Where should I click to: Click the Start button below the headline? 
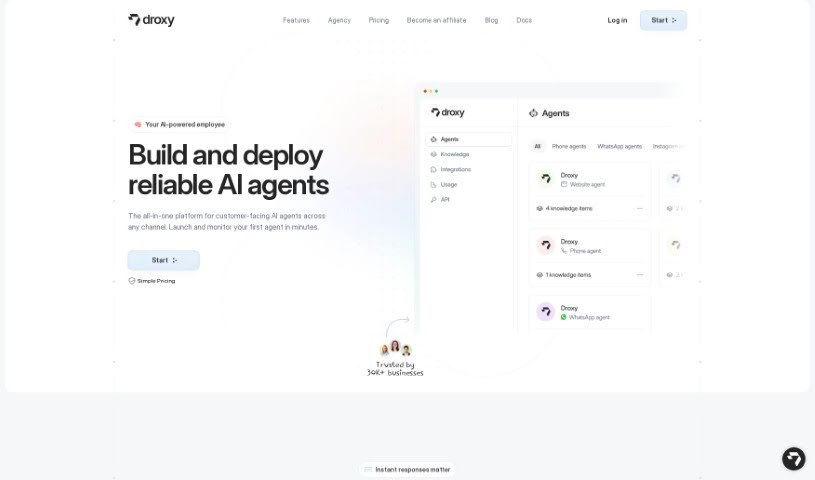tap(164, 260)
